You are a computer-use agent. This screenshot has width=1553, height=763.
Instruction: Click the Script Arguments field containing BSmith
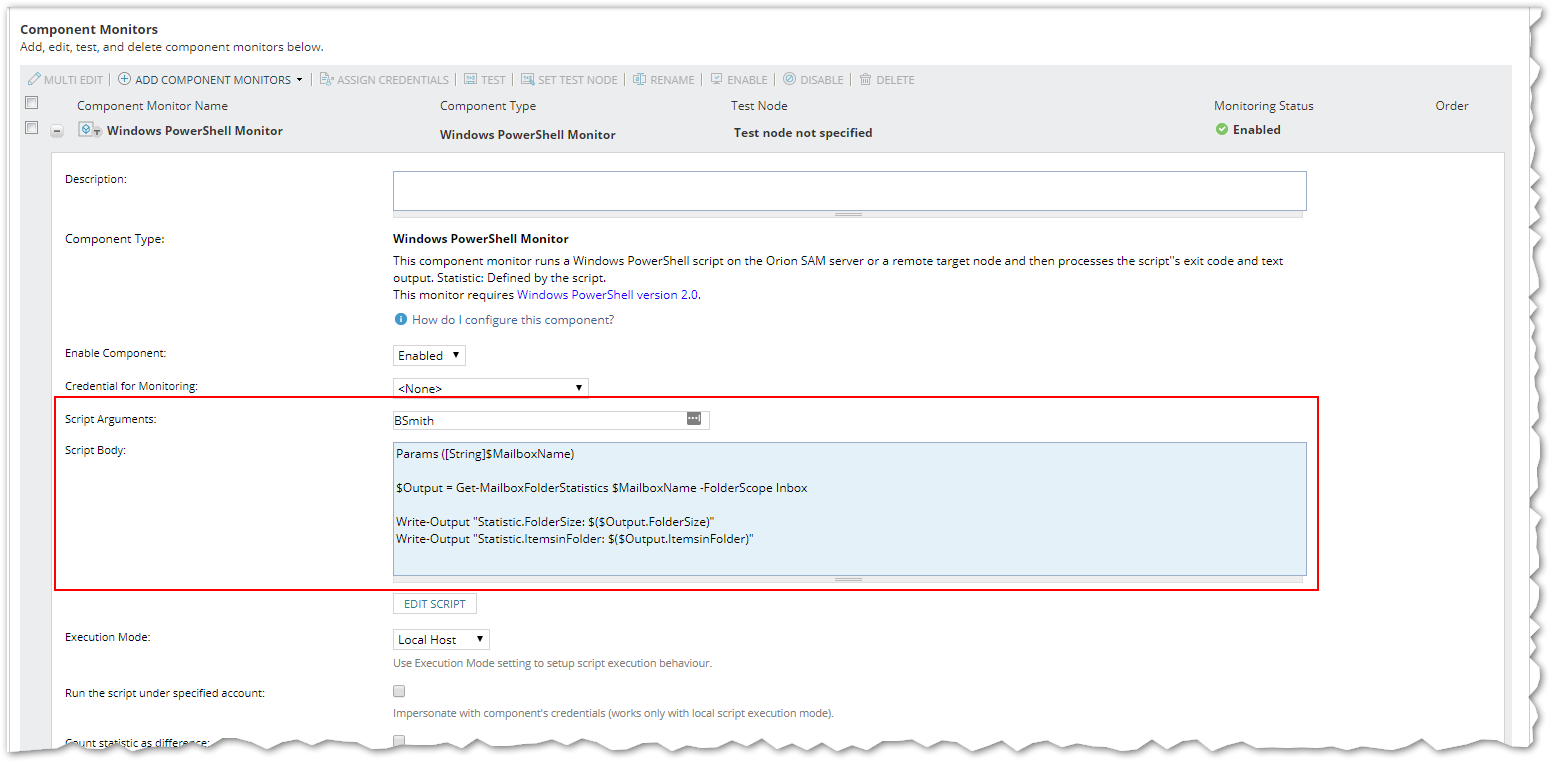point(551,420)
